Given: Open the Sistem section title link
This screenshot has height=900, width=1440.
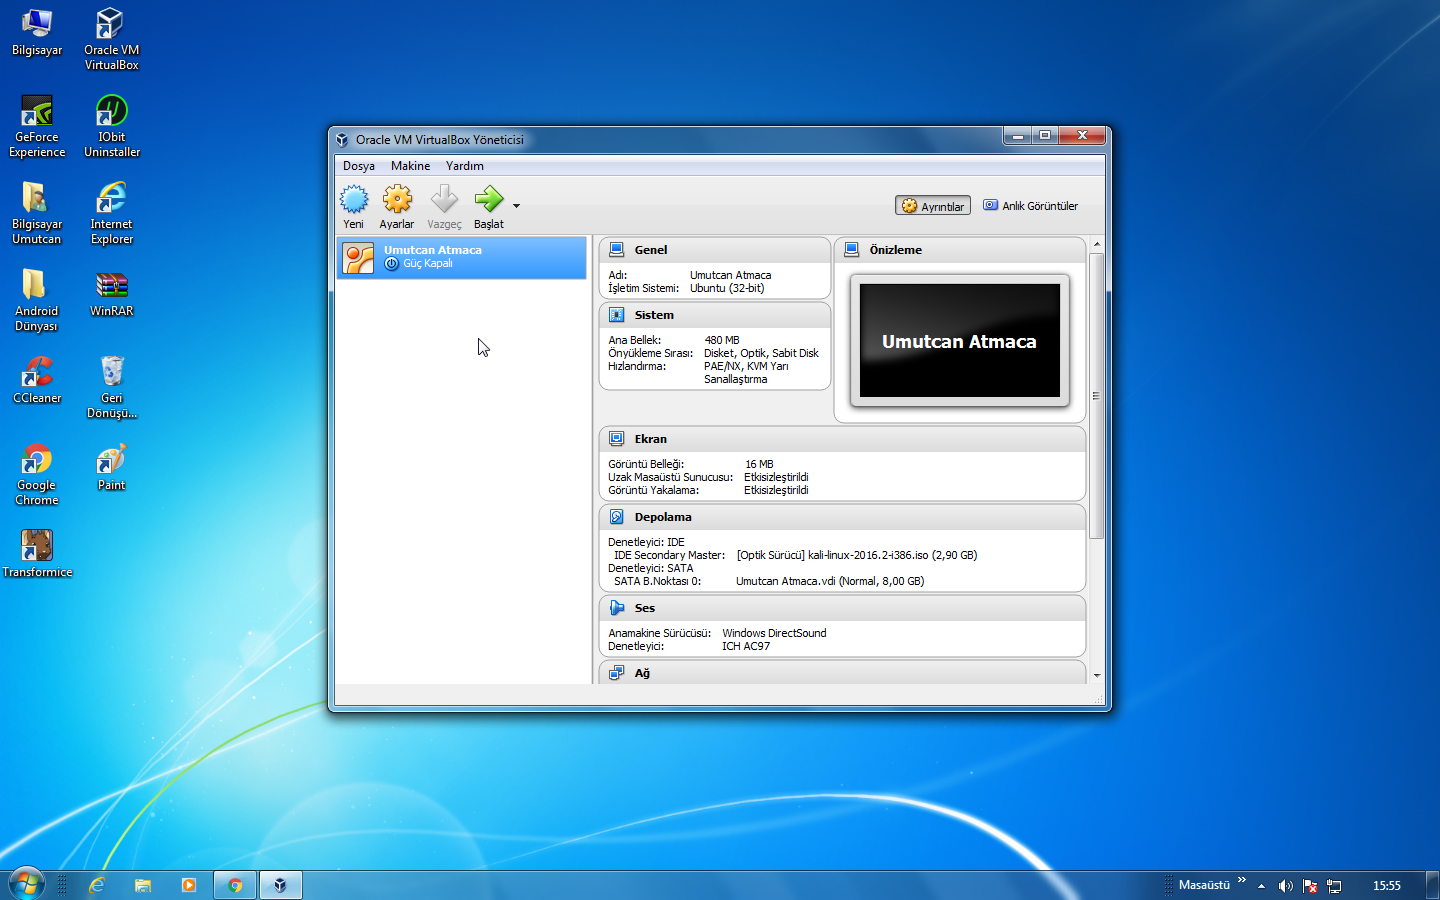Looking at the screenshot, I should coord(654,315).
